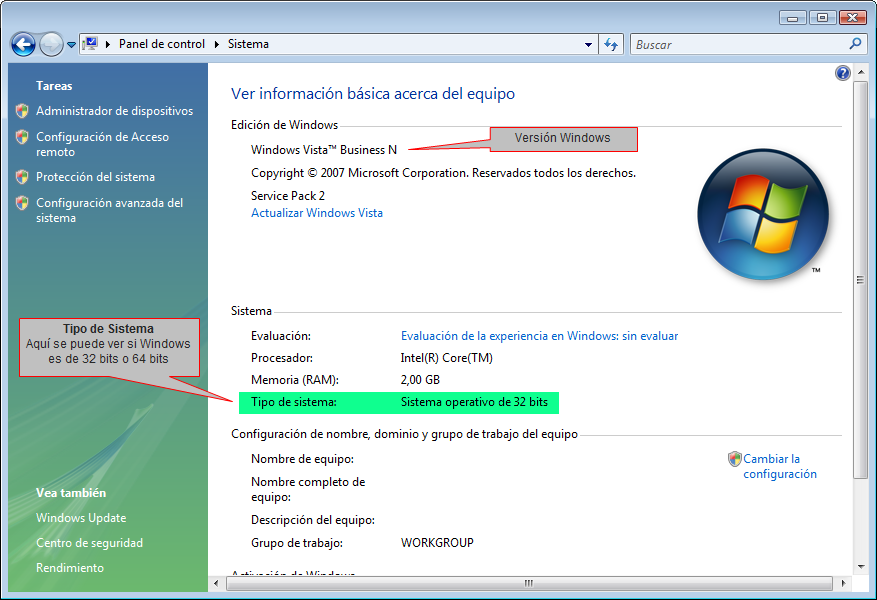Click the Windows Vista logo orb

click(763, 214)
